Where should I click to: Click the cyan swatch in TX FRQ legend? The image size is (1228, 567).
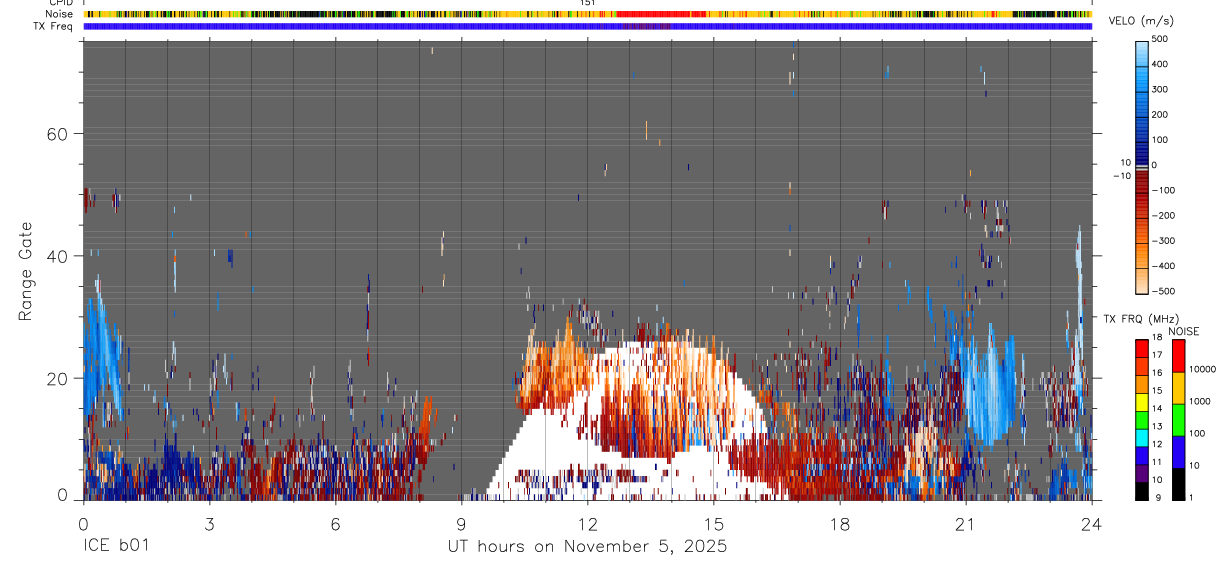(x=1141, y=438)
